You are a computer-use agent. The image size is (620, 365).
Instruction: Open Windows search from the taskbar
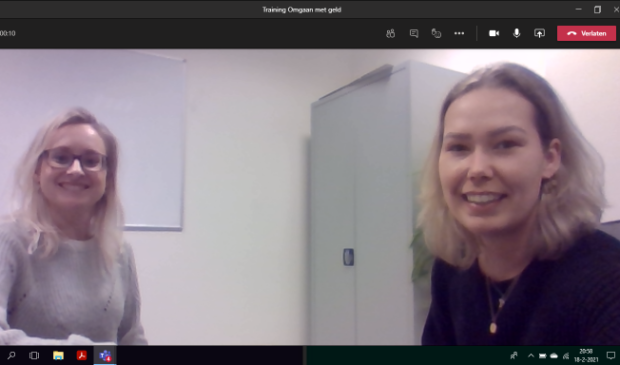[11, 356]
